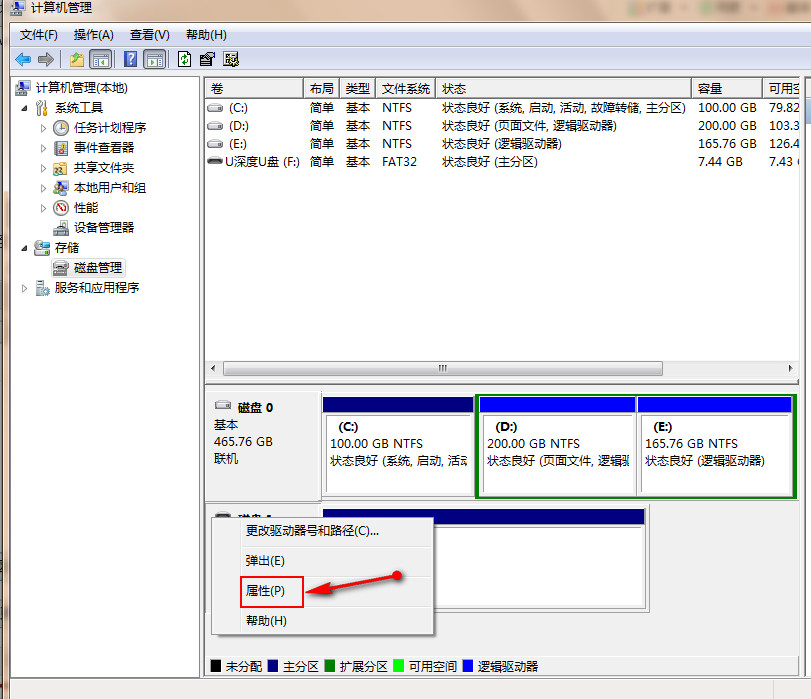Toggle the Show/Hide Action Pane toolbar button
Screen dimensions: 811x699
[x=155, y=59]
